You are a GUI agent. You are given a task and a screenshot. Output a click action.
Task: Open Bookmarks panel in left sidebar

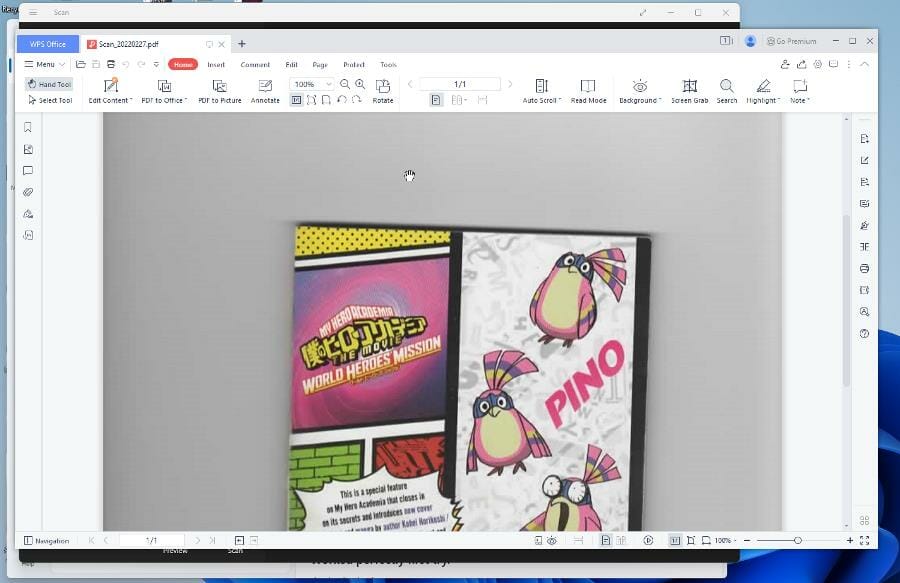coord(28,127)
